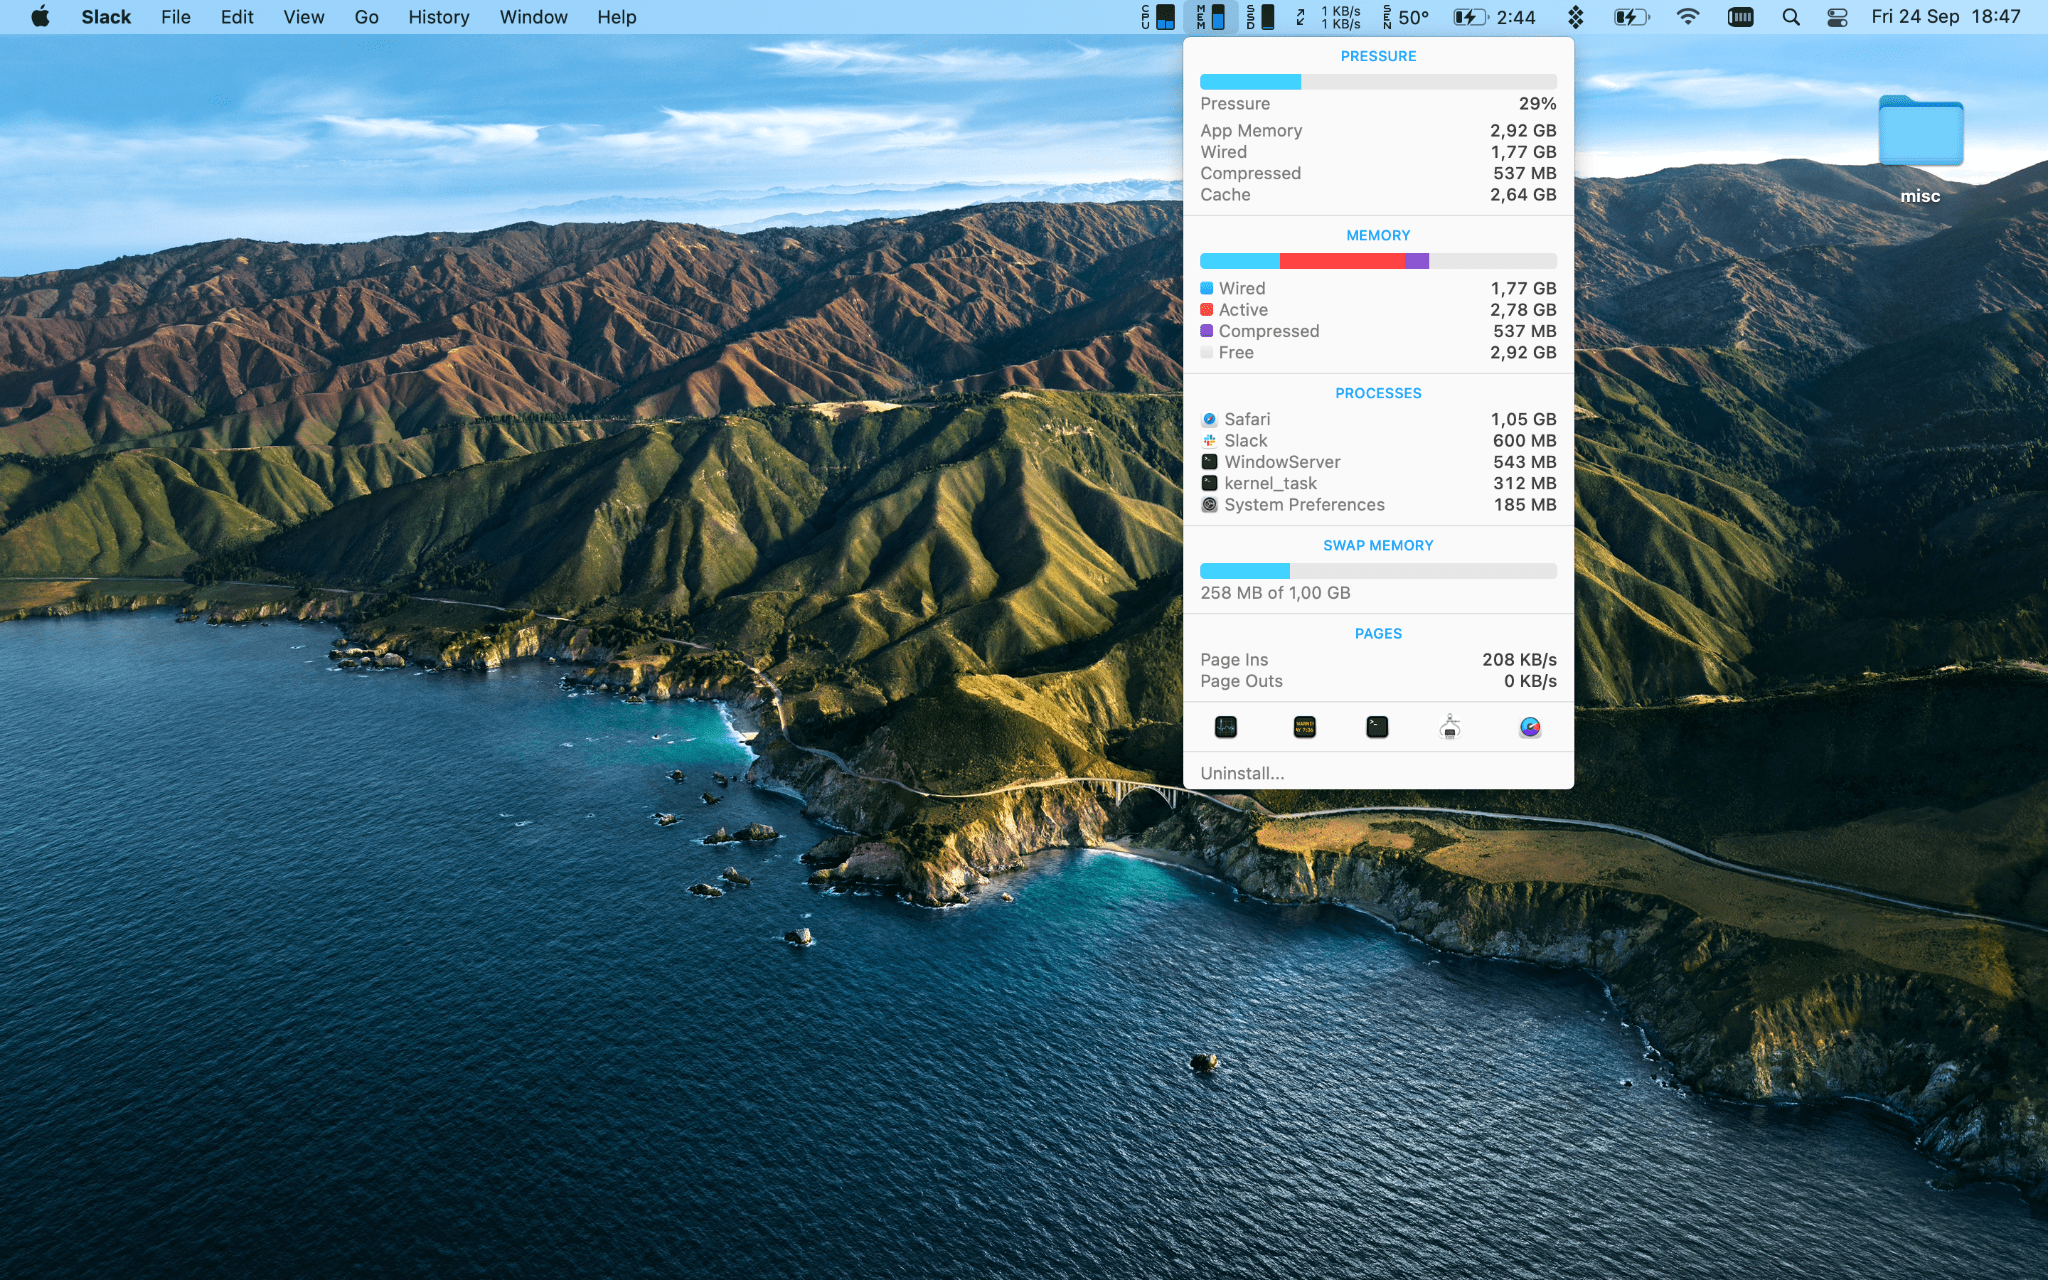Toggle Active memory color indicator
Viewport: 2048px width, 1280px height.
tap(1206, 308)
